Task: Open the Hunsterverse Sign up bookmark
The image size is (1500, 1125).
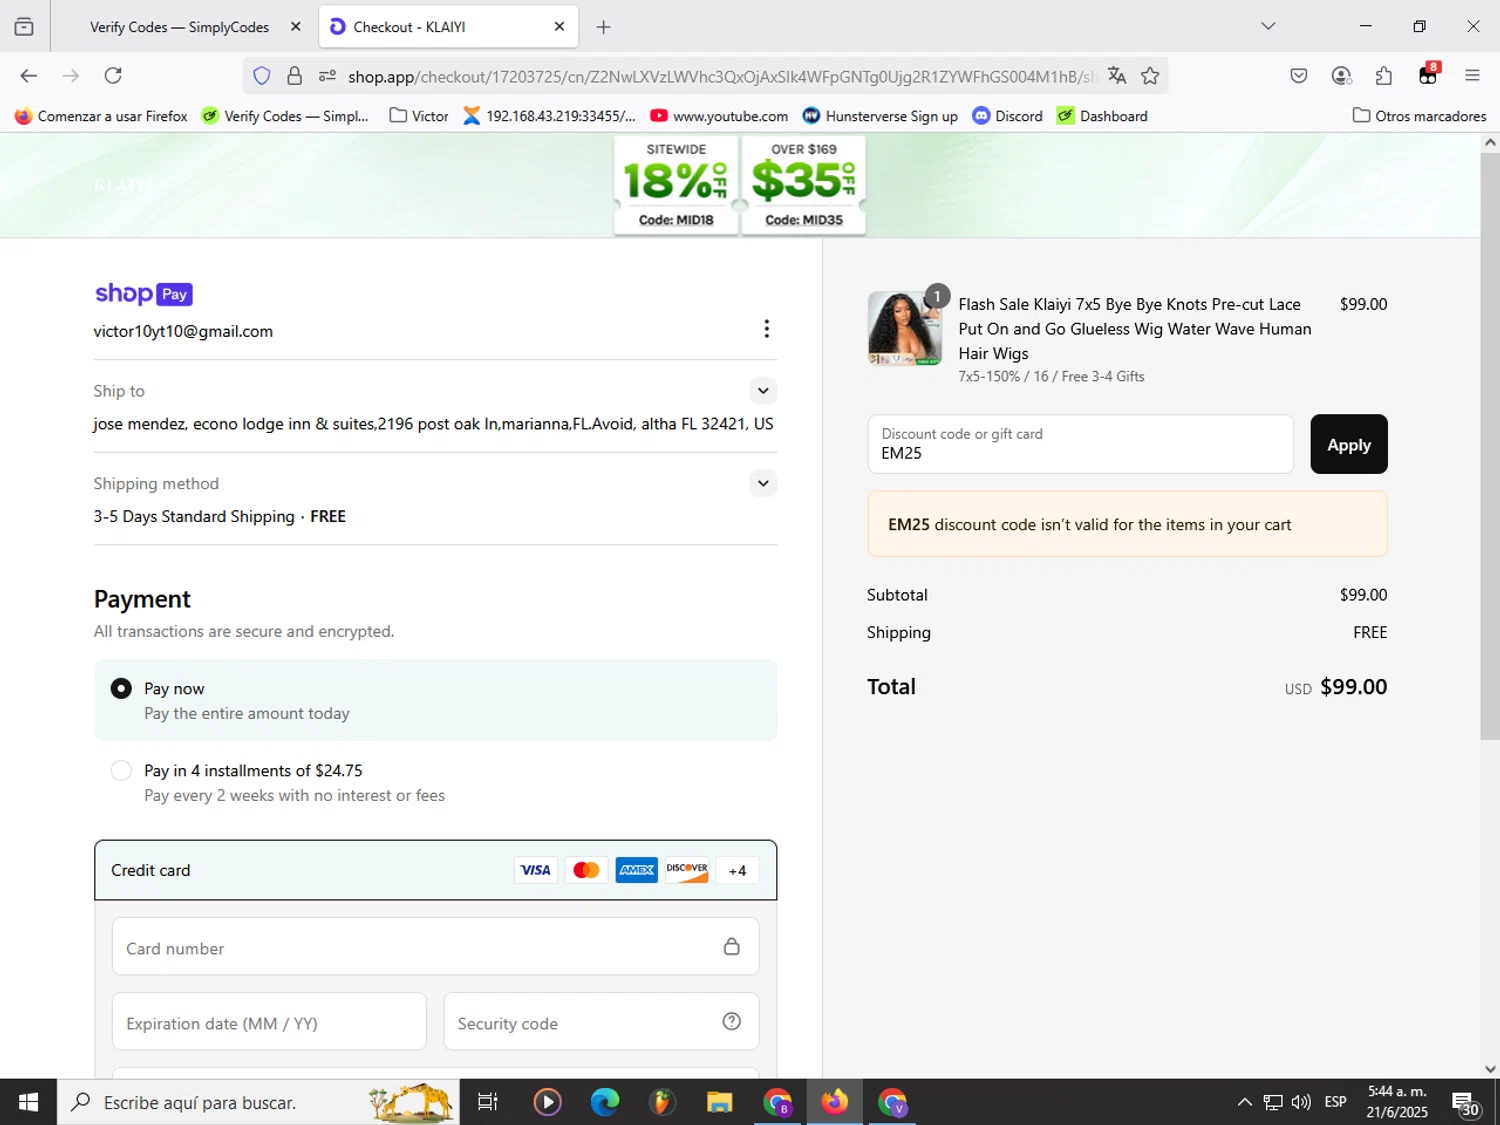Action: (880, 116)
